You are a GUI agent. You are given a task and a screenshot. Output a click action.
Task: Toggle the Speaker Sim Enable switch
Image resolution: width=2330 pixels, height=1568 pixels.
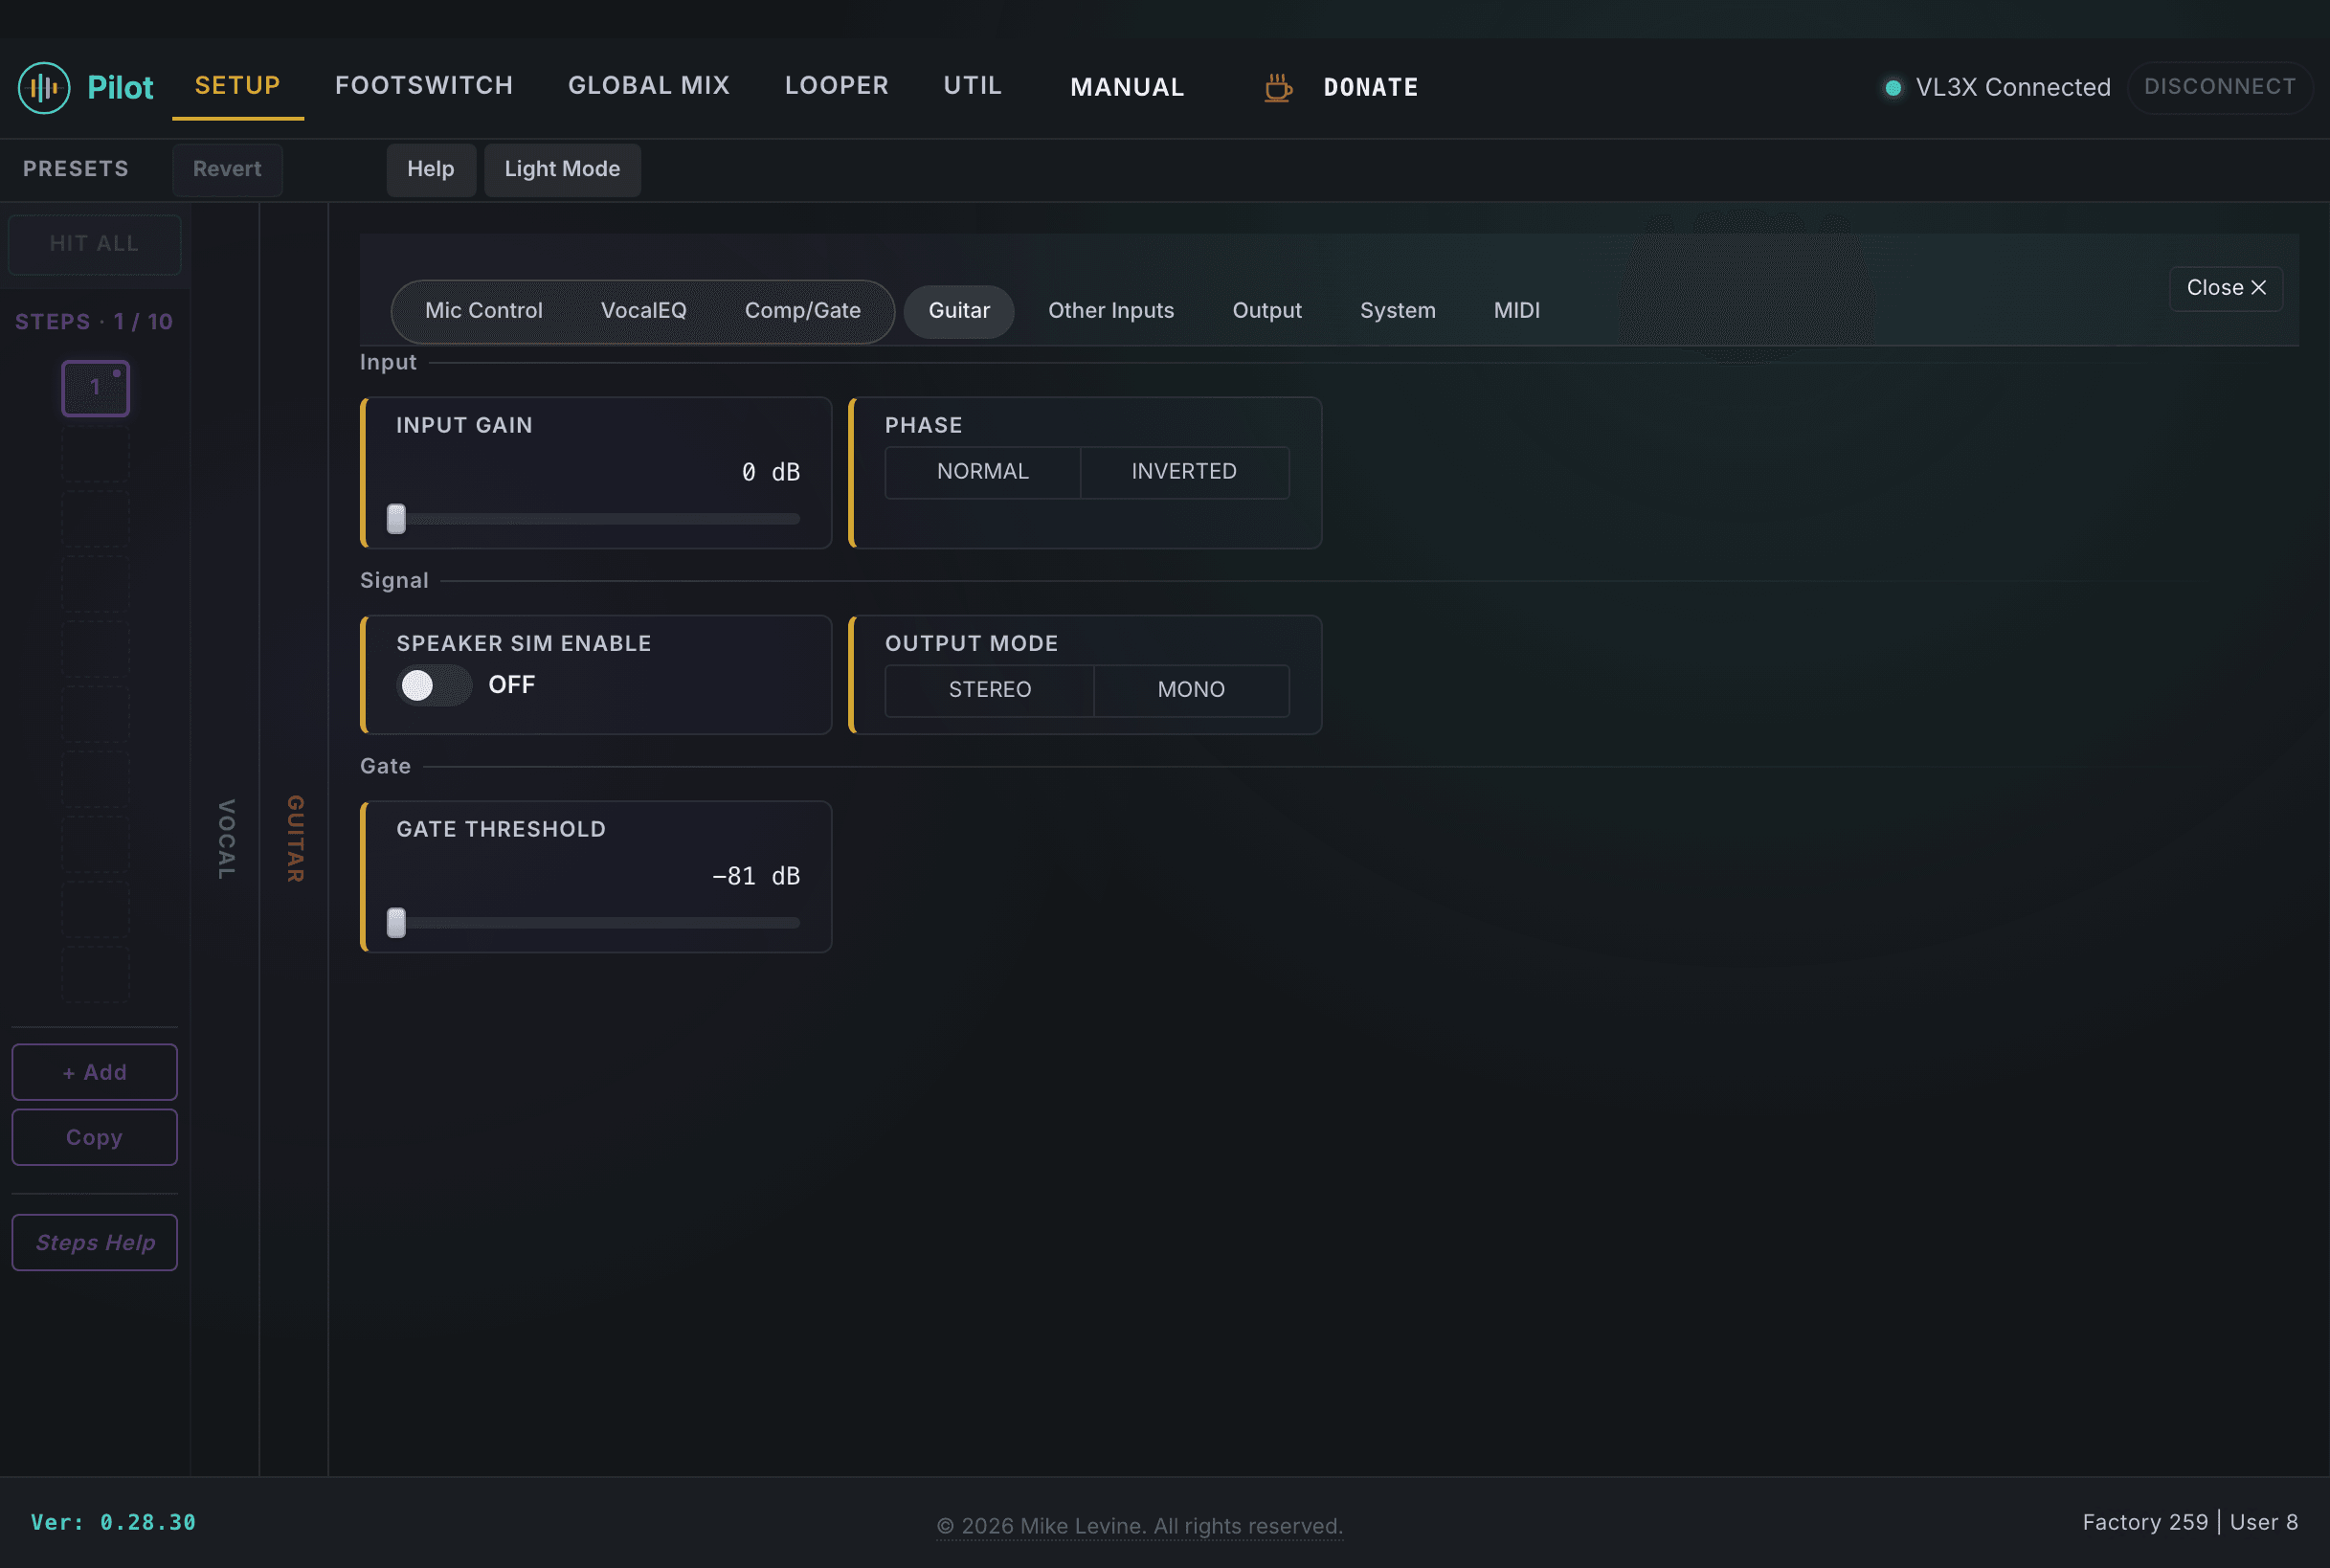[434, 686]
